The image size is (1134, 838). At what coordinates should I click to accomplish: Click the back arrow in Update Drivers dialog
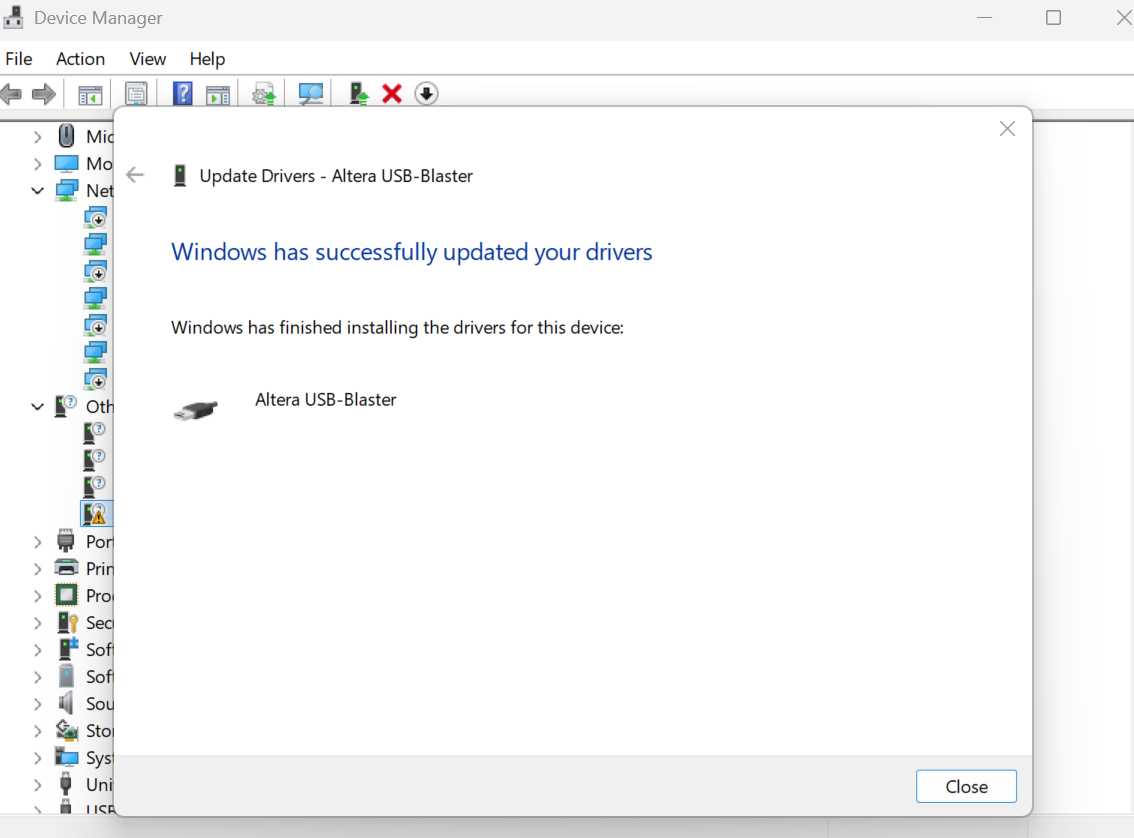click(x=135, y=175)
